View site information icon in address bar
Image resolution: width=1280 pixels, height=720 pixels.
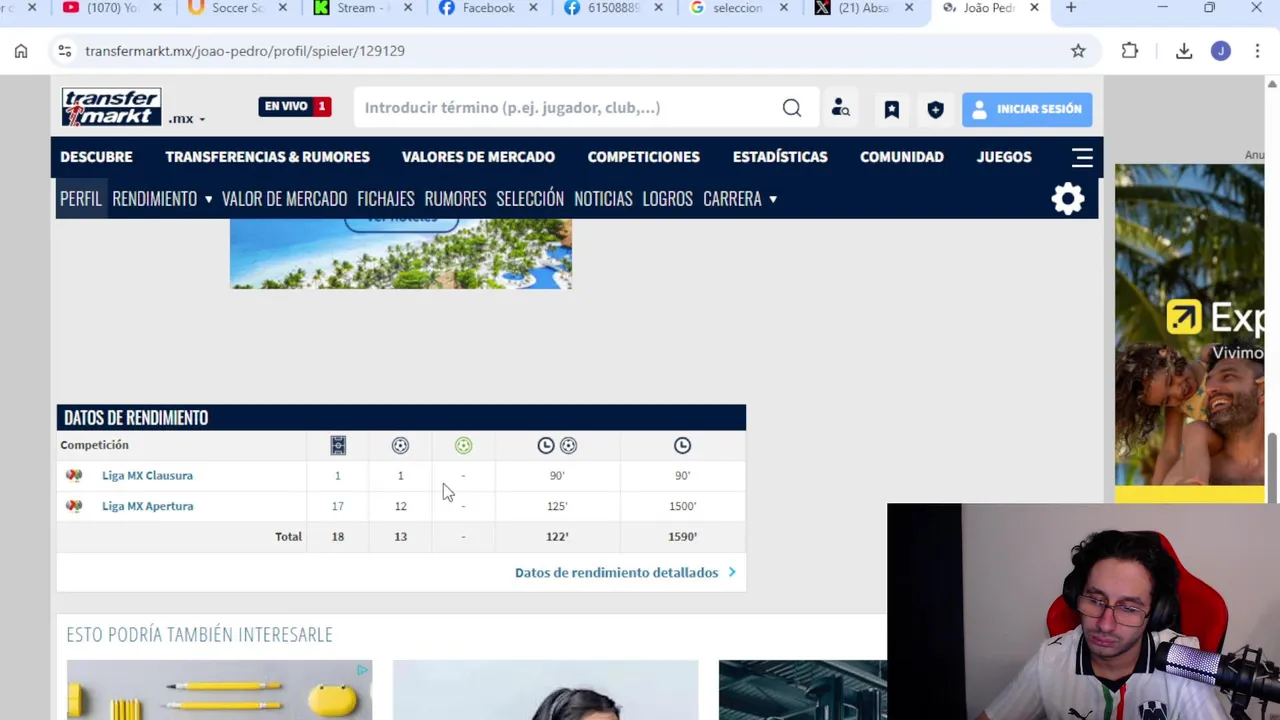pyautogui.click(x=64, y=51)
